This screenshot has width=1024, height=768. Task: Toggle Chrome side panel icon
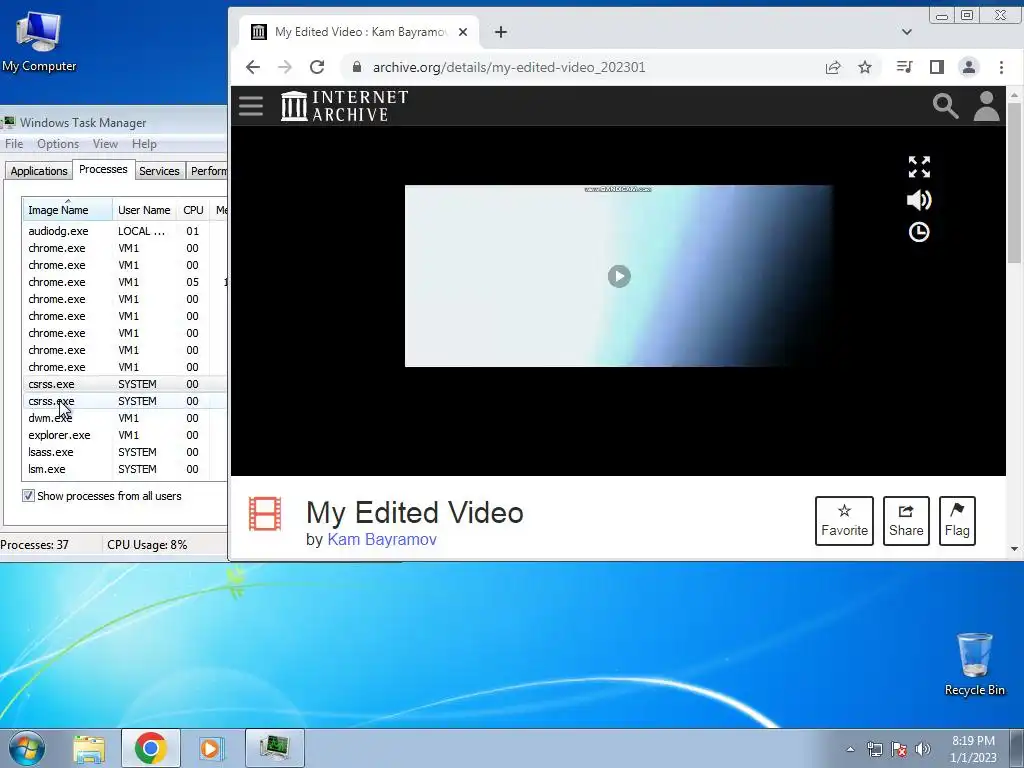click(x=936, y=67)
